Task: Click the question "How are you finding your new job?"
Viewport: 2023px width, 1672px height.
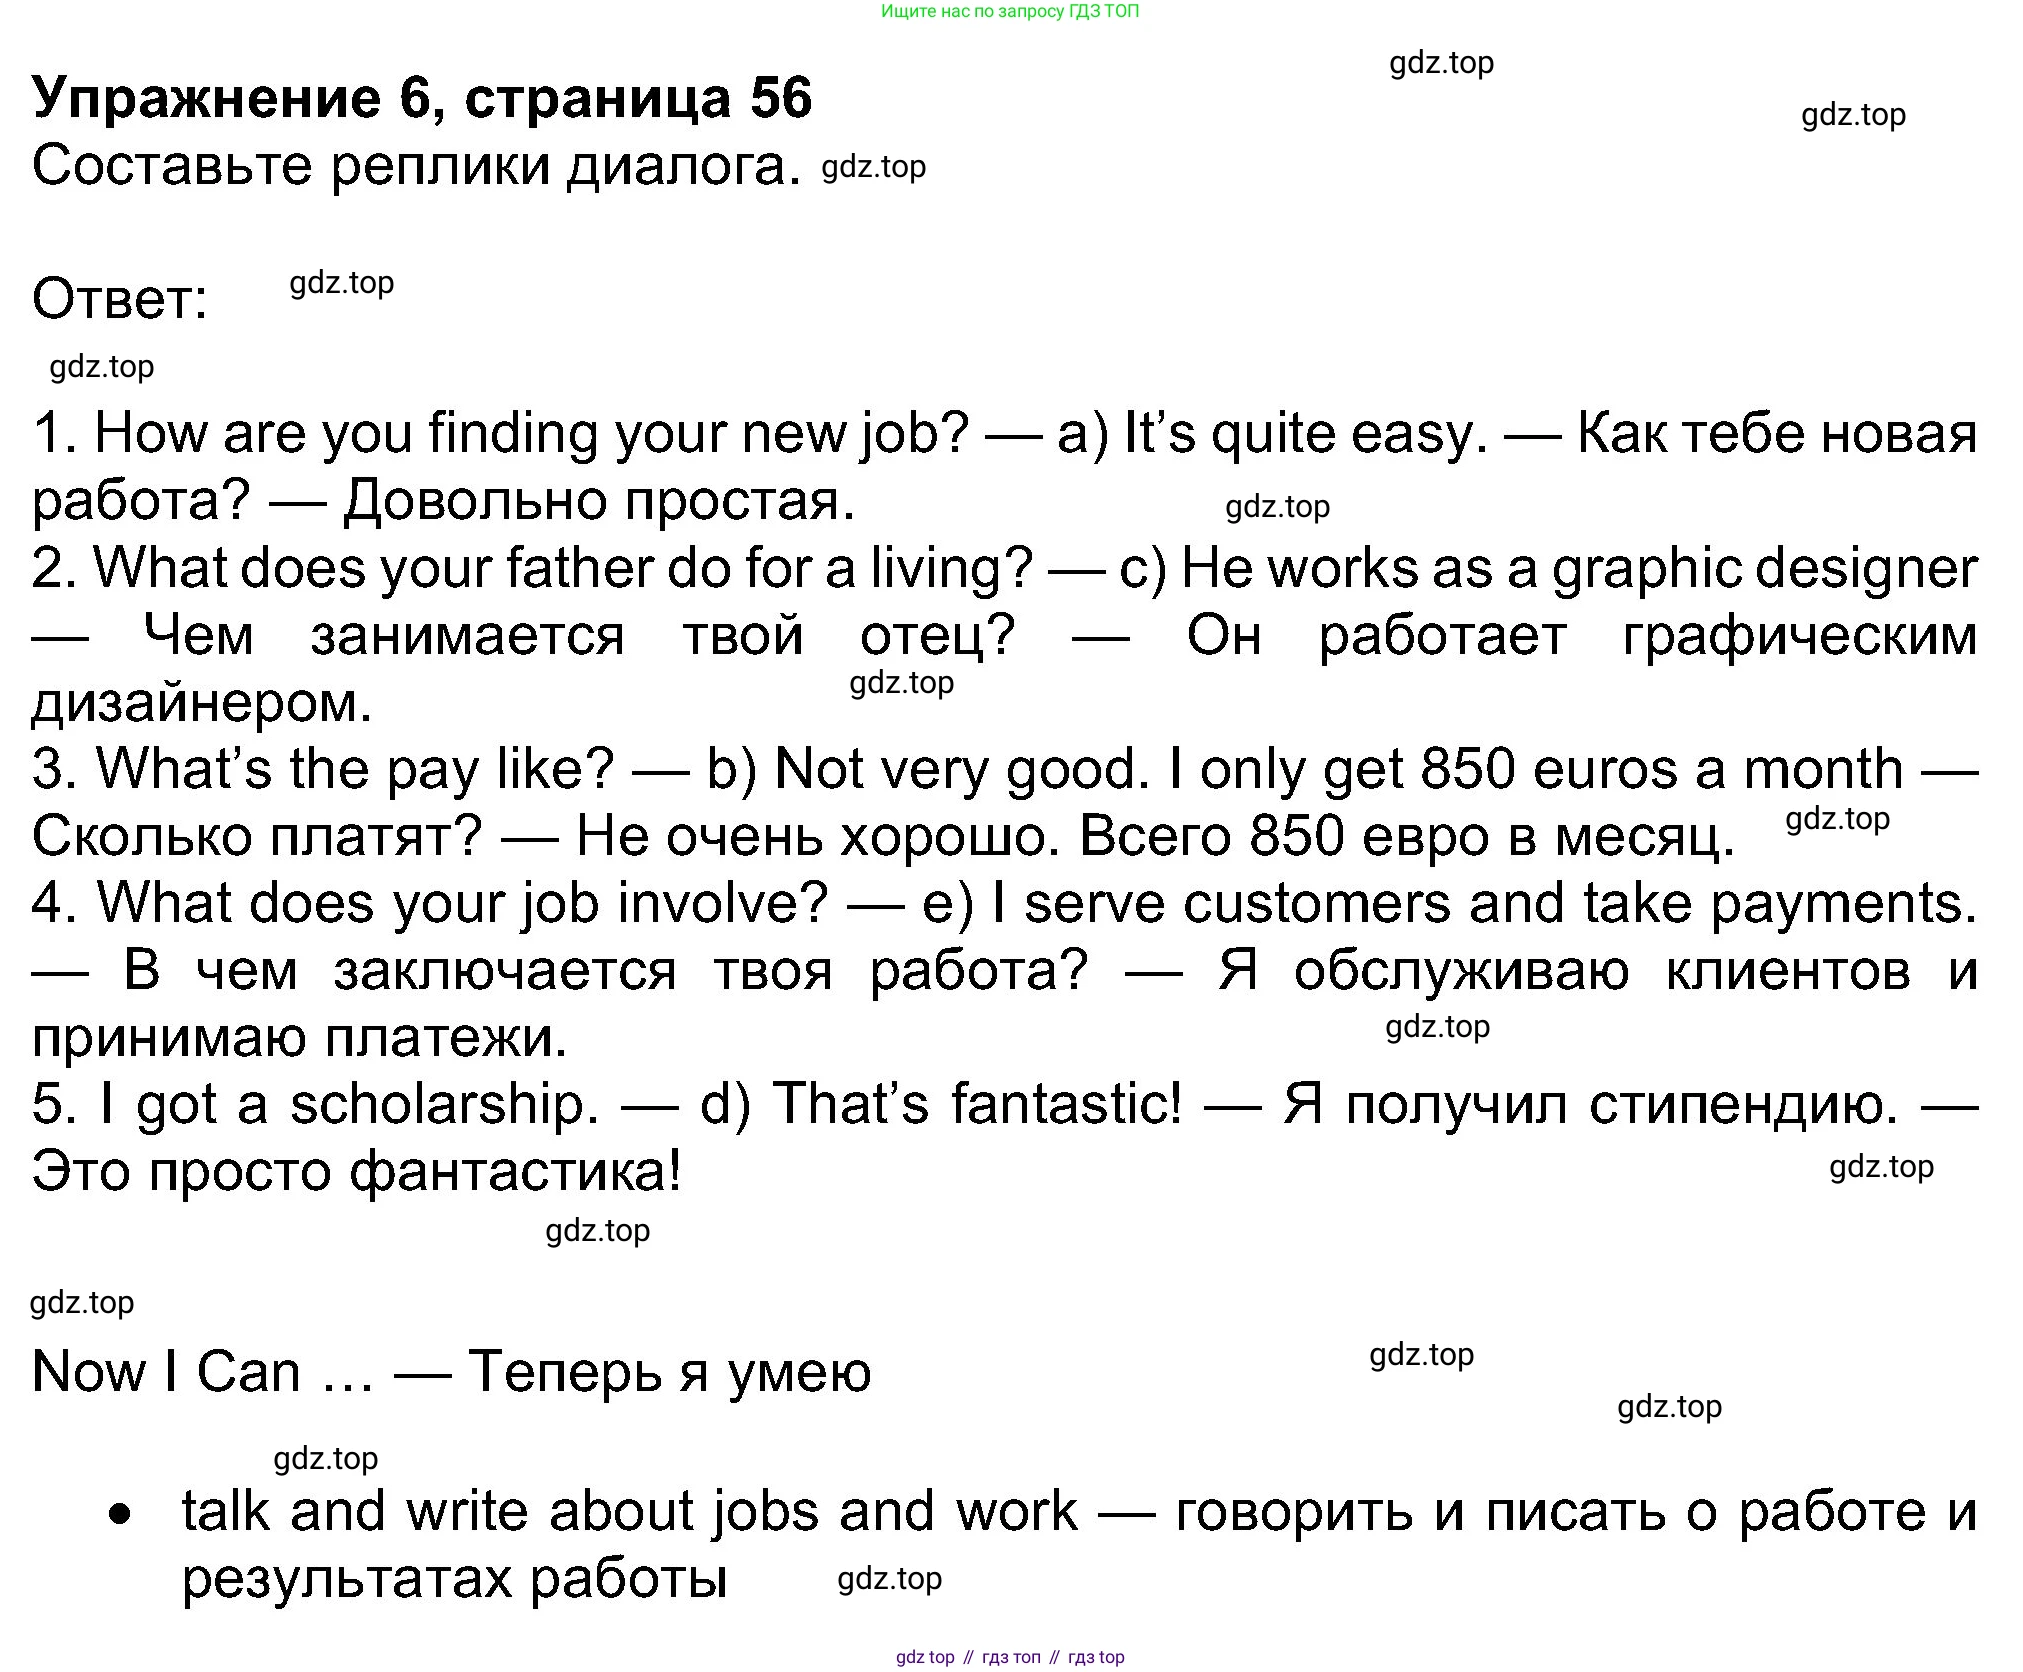Action: point(531,434)
